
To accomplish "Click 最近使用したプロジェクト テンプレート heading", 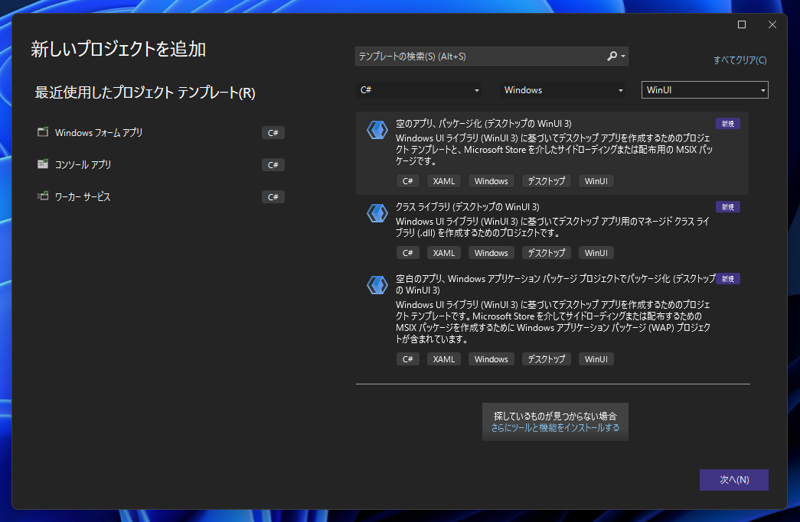I will pos(145,93).
